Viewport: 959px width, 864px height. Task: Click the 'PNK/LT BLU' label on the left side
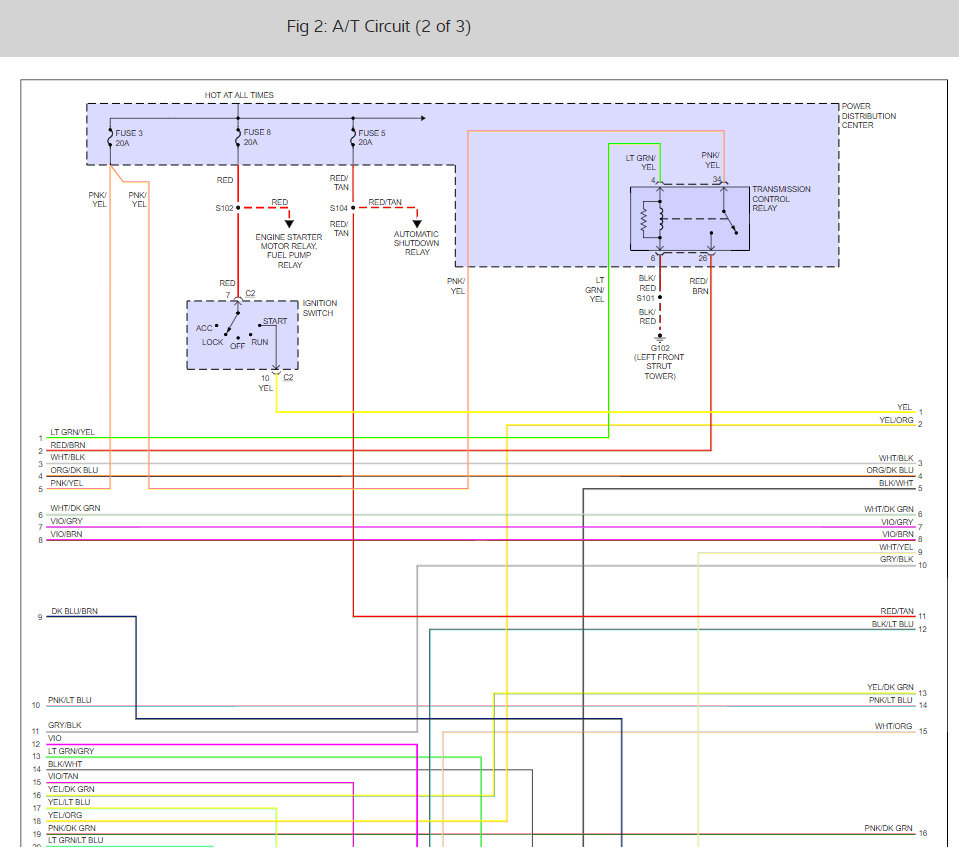(x=70, y=700)
